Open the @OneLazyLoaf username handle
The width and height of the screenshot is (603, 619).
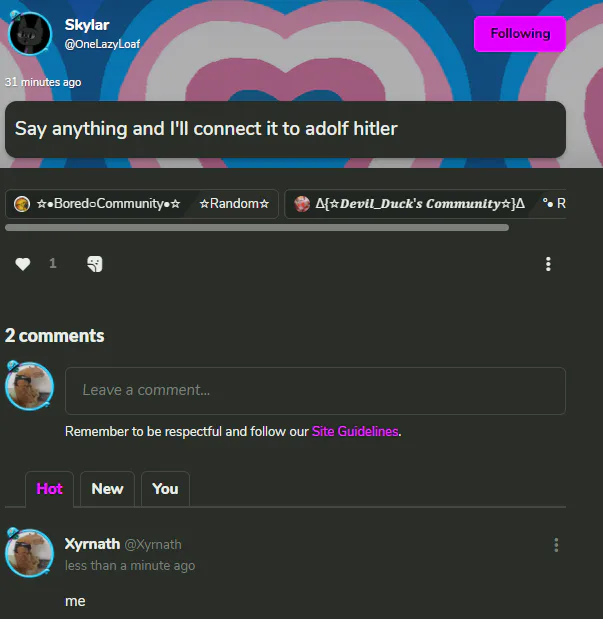pyautogui.click(x=102, y=44)
